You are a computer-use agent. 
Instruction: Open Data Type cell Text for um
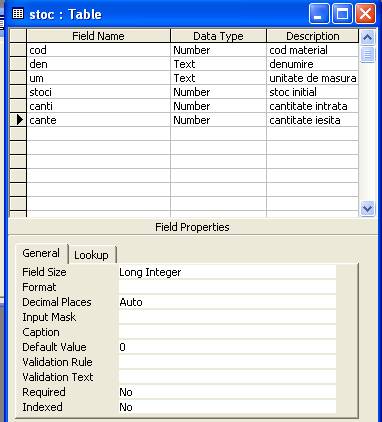(218, 78)
